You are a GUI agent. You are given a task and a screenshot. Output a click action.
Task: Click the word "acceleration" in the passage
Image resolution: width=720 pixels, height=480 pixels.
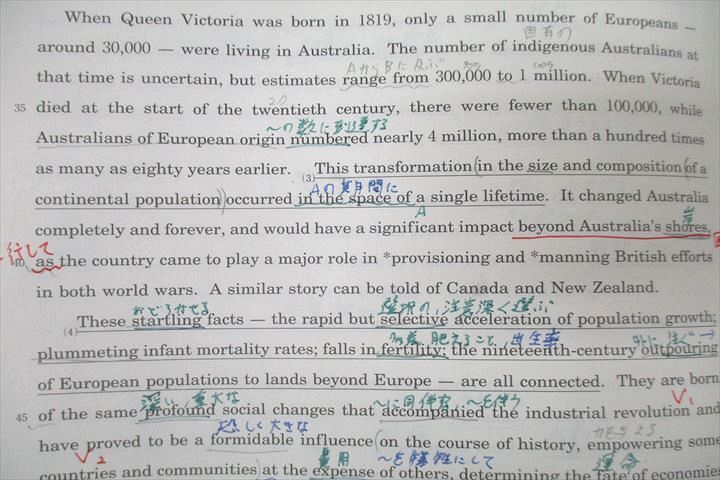pos(503,320)
